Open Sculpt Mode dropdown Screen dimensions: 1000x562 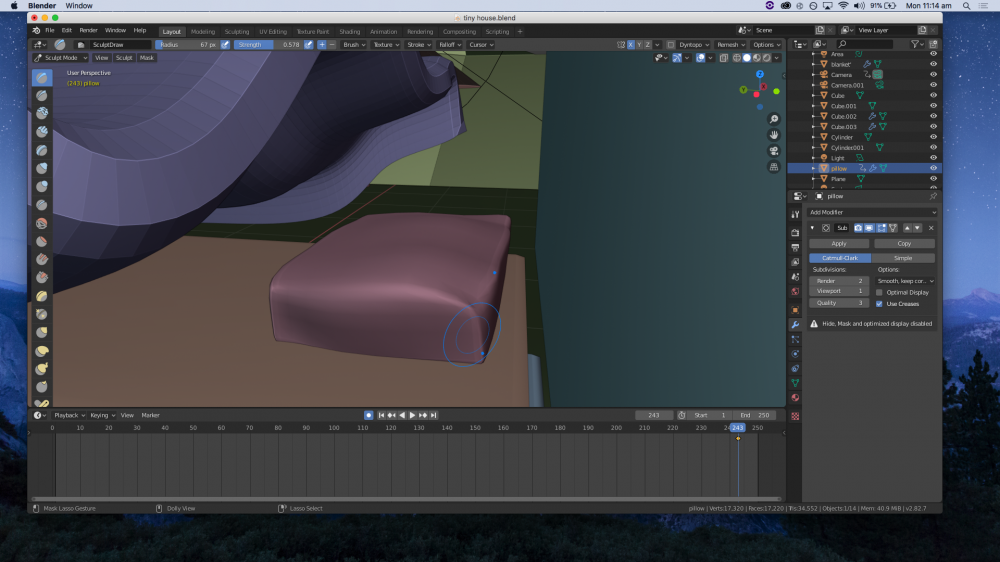click(61, 57)
